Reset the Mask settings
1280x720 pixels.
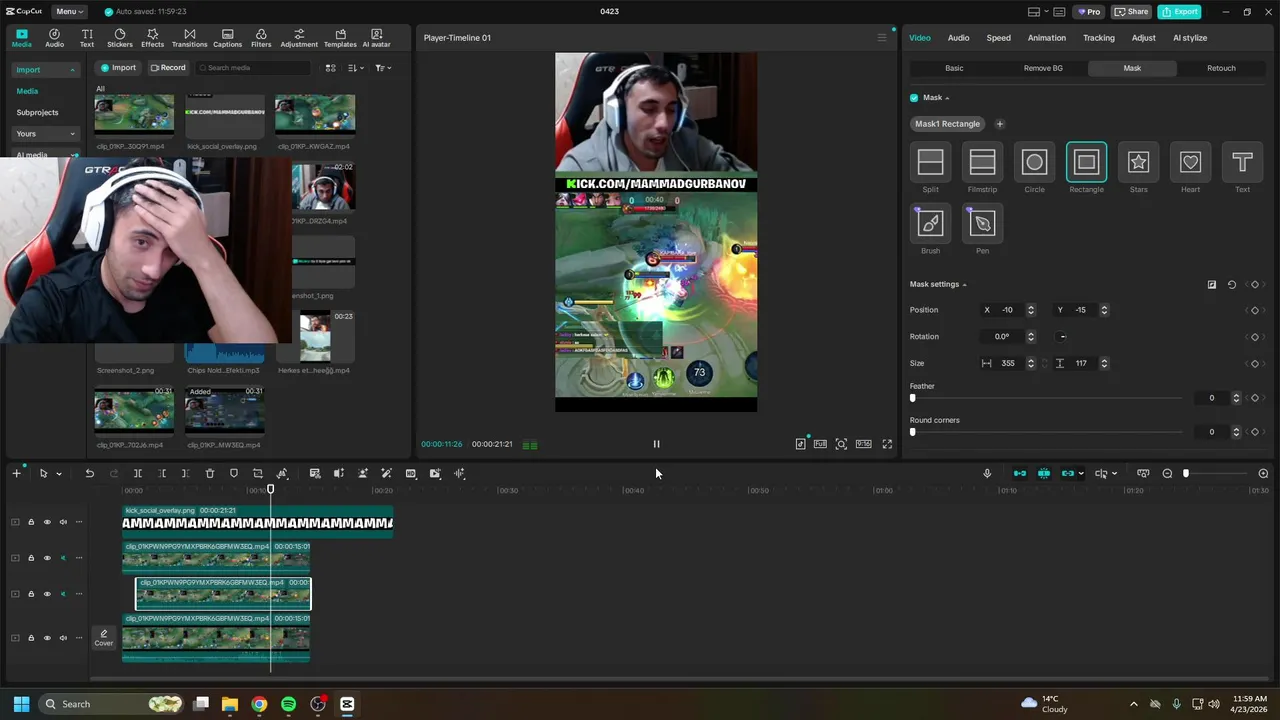(1232, 285)
